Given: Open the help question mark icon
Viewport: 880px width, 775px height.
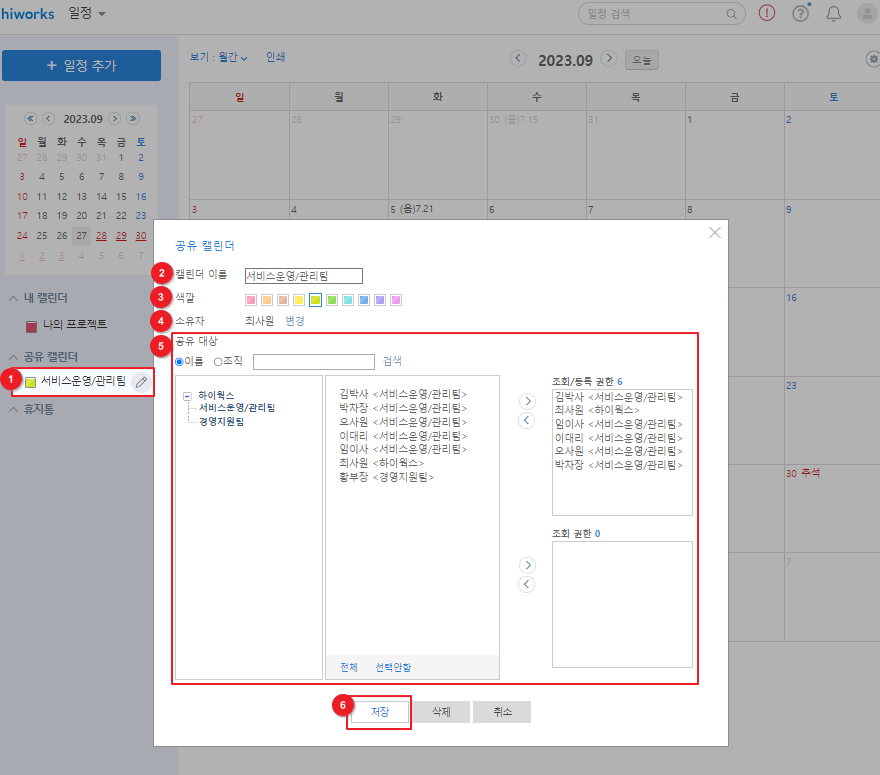Looking at the screenshot, I should (x=801, y=13).
